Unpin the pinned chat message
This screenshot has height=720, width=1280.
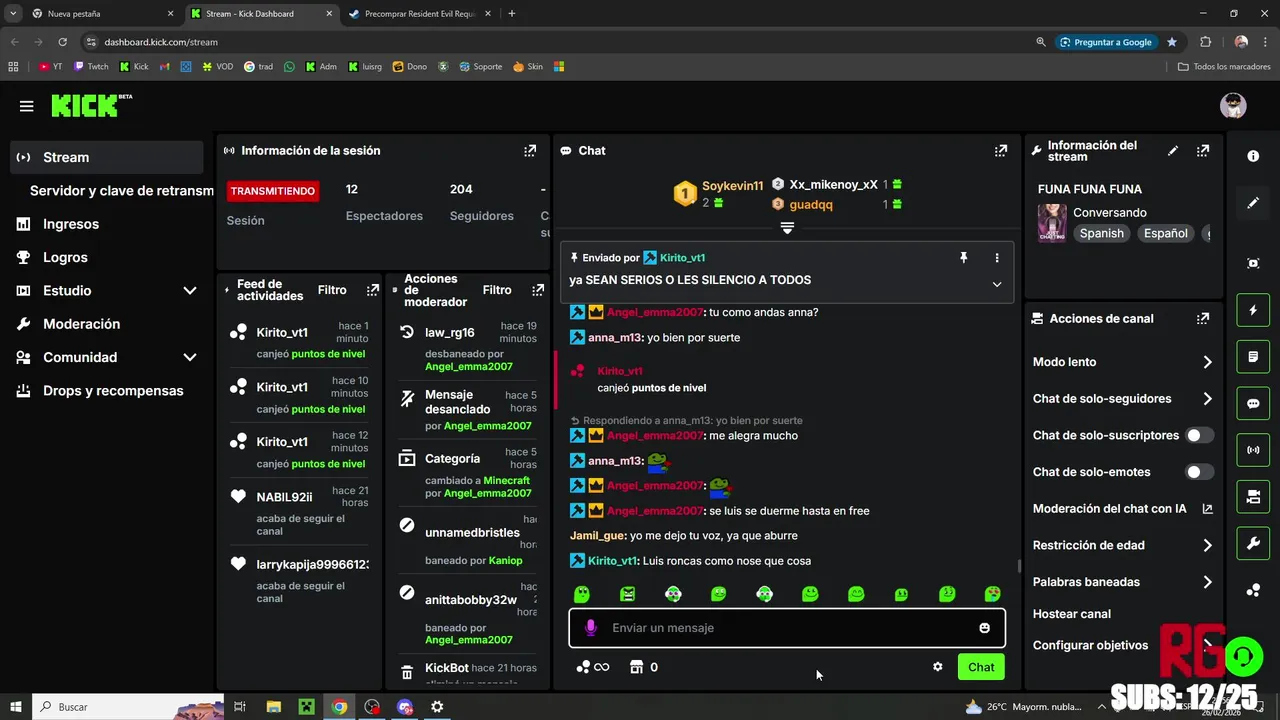[x=964, y=258]
